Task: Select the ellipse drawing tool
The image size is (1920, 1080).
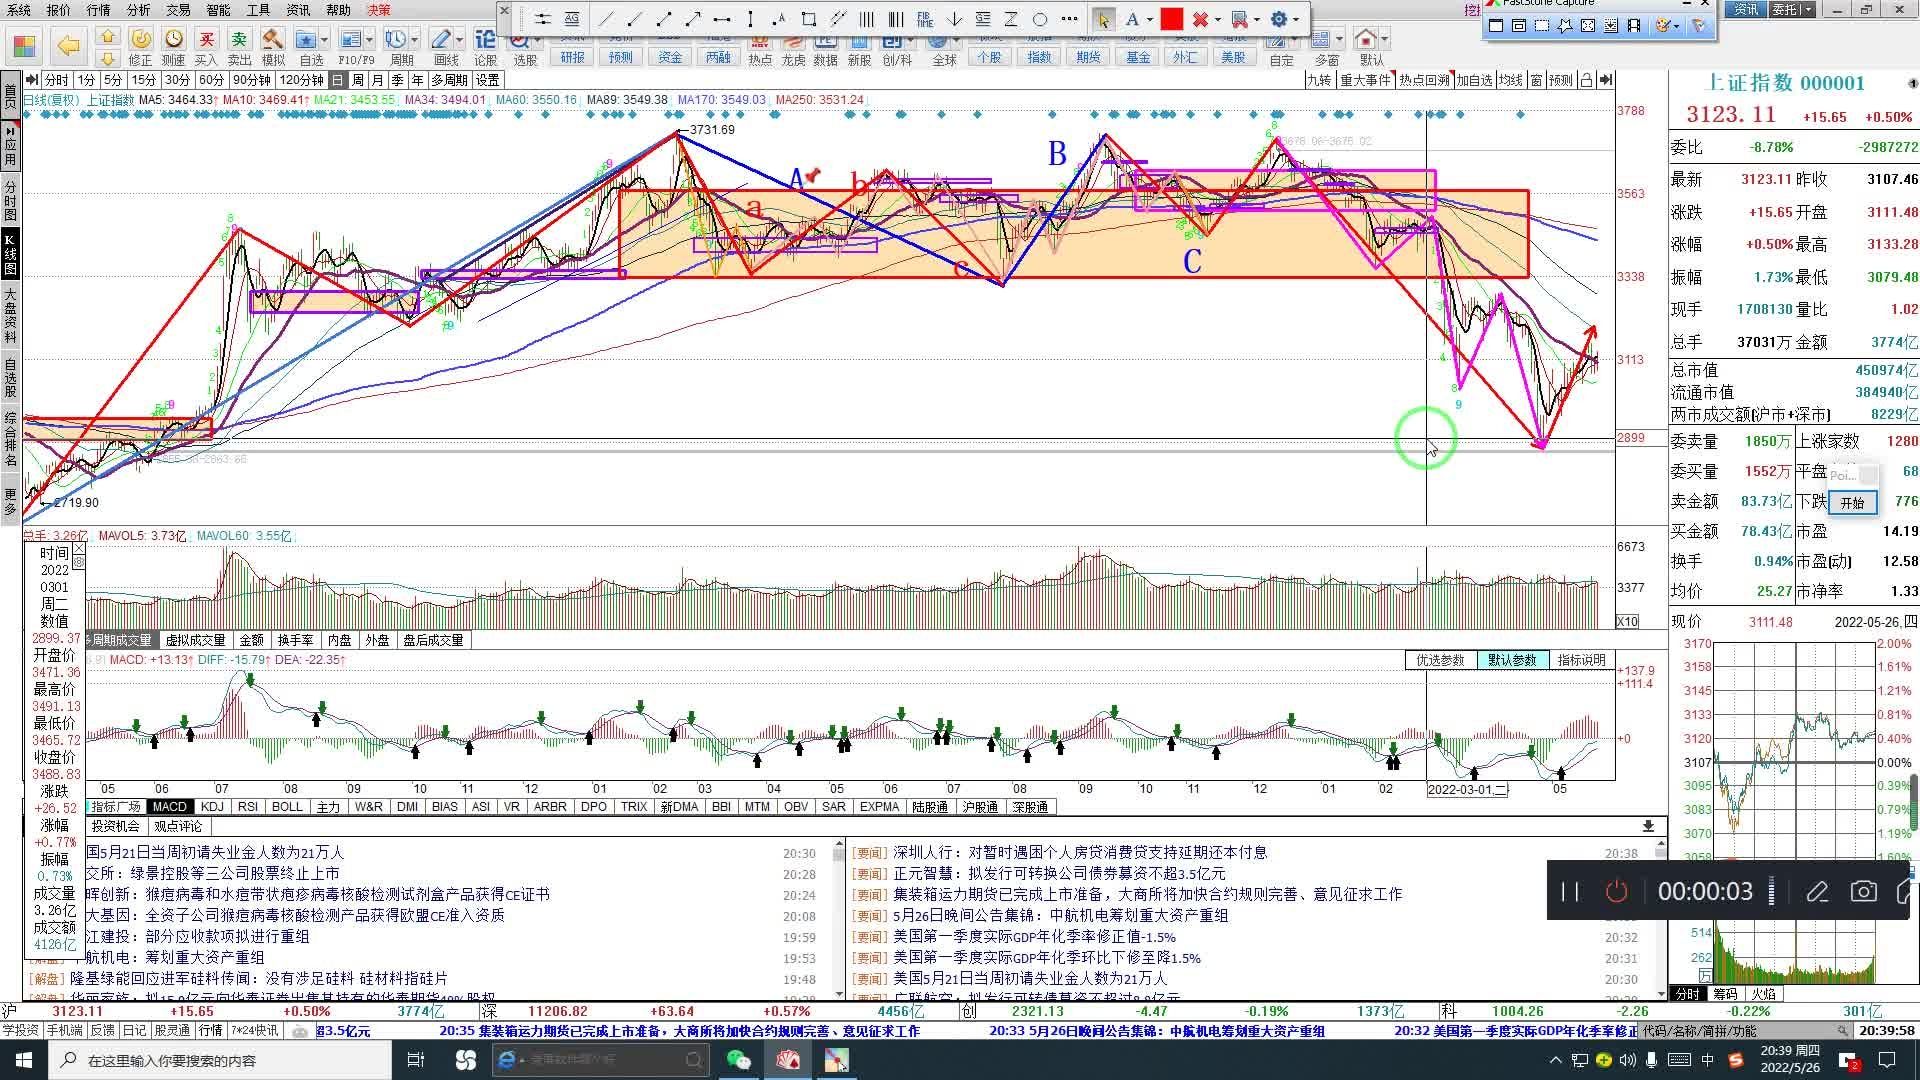Action: click(1040, 19)
